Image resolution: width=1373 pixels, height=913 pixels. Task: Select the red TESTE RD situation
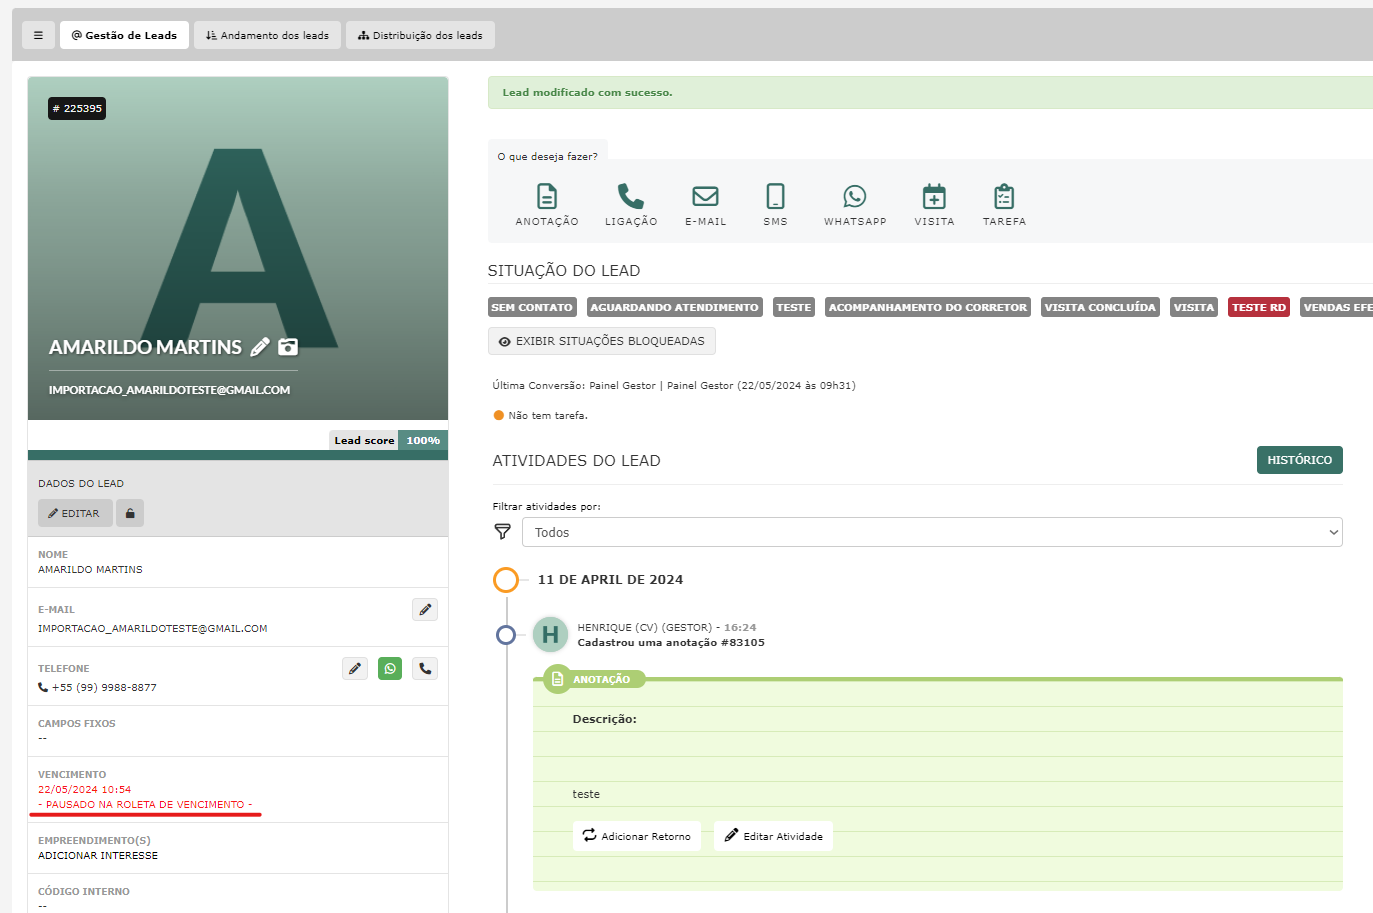click(1259, 307)
